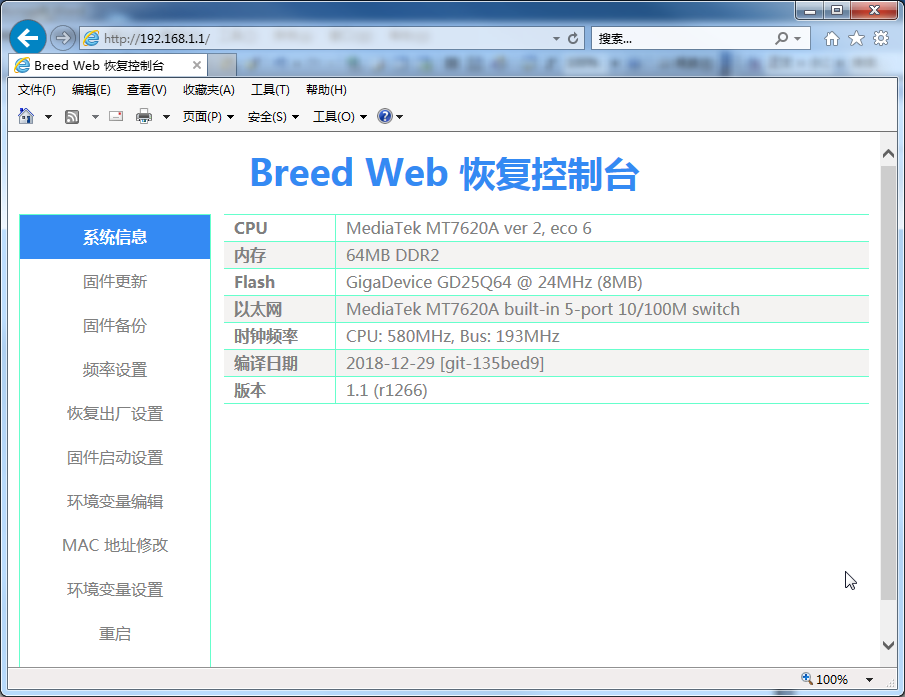This screenshot has height=697, width=905.
Task: Click the CPU value MediaTek MT7620A ver 2
Action: [x=469, y=228]
